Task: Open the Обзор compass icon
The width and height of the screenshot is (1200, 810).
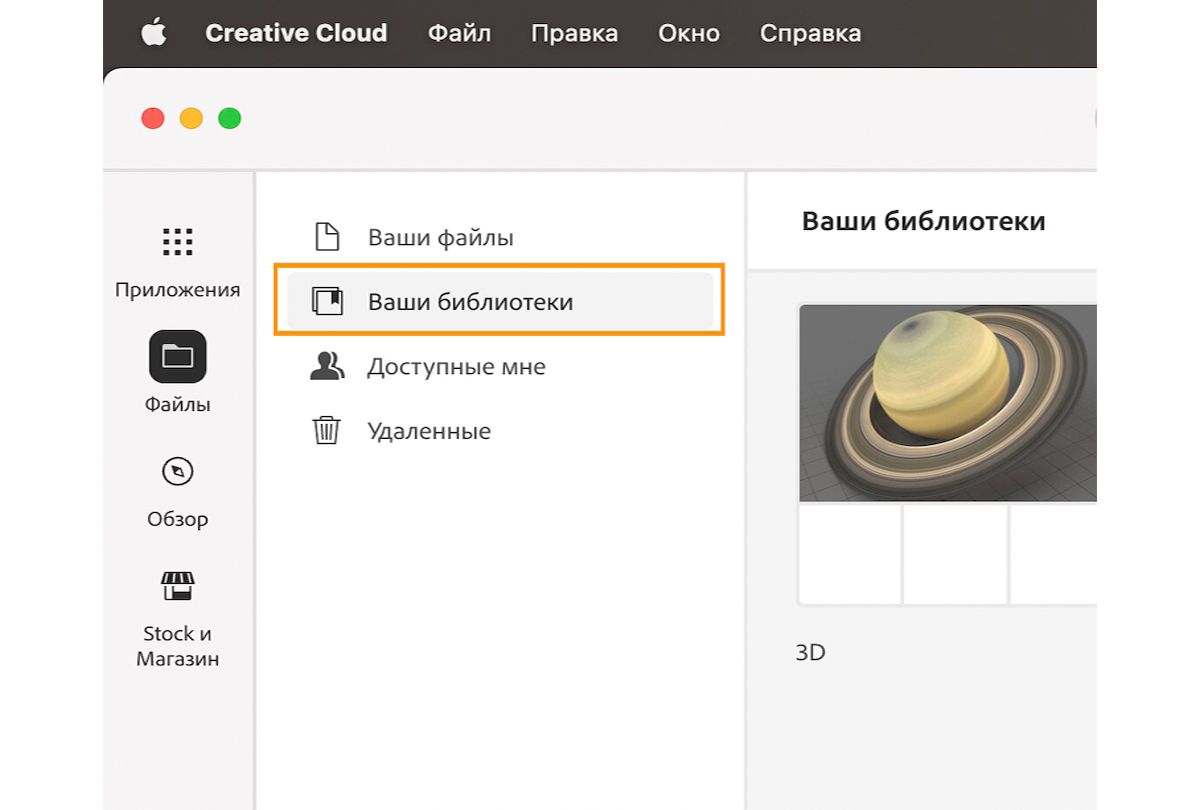Action: coord(177,471)
